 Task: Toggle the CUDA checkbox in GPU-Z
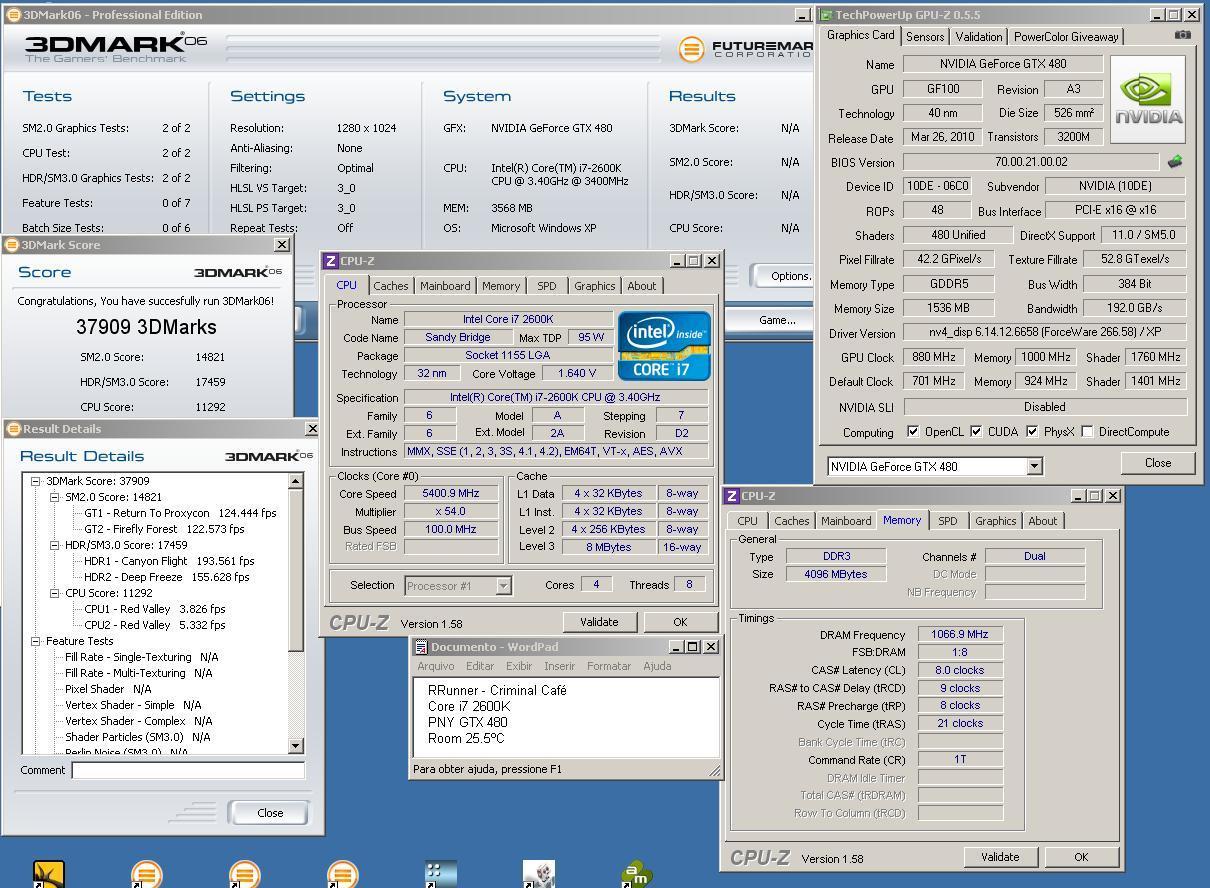[x=976, y=432]
